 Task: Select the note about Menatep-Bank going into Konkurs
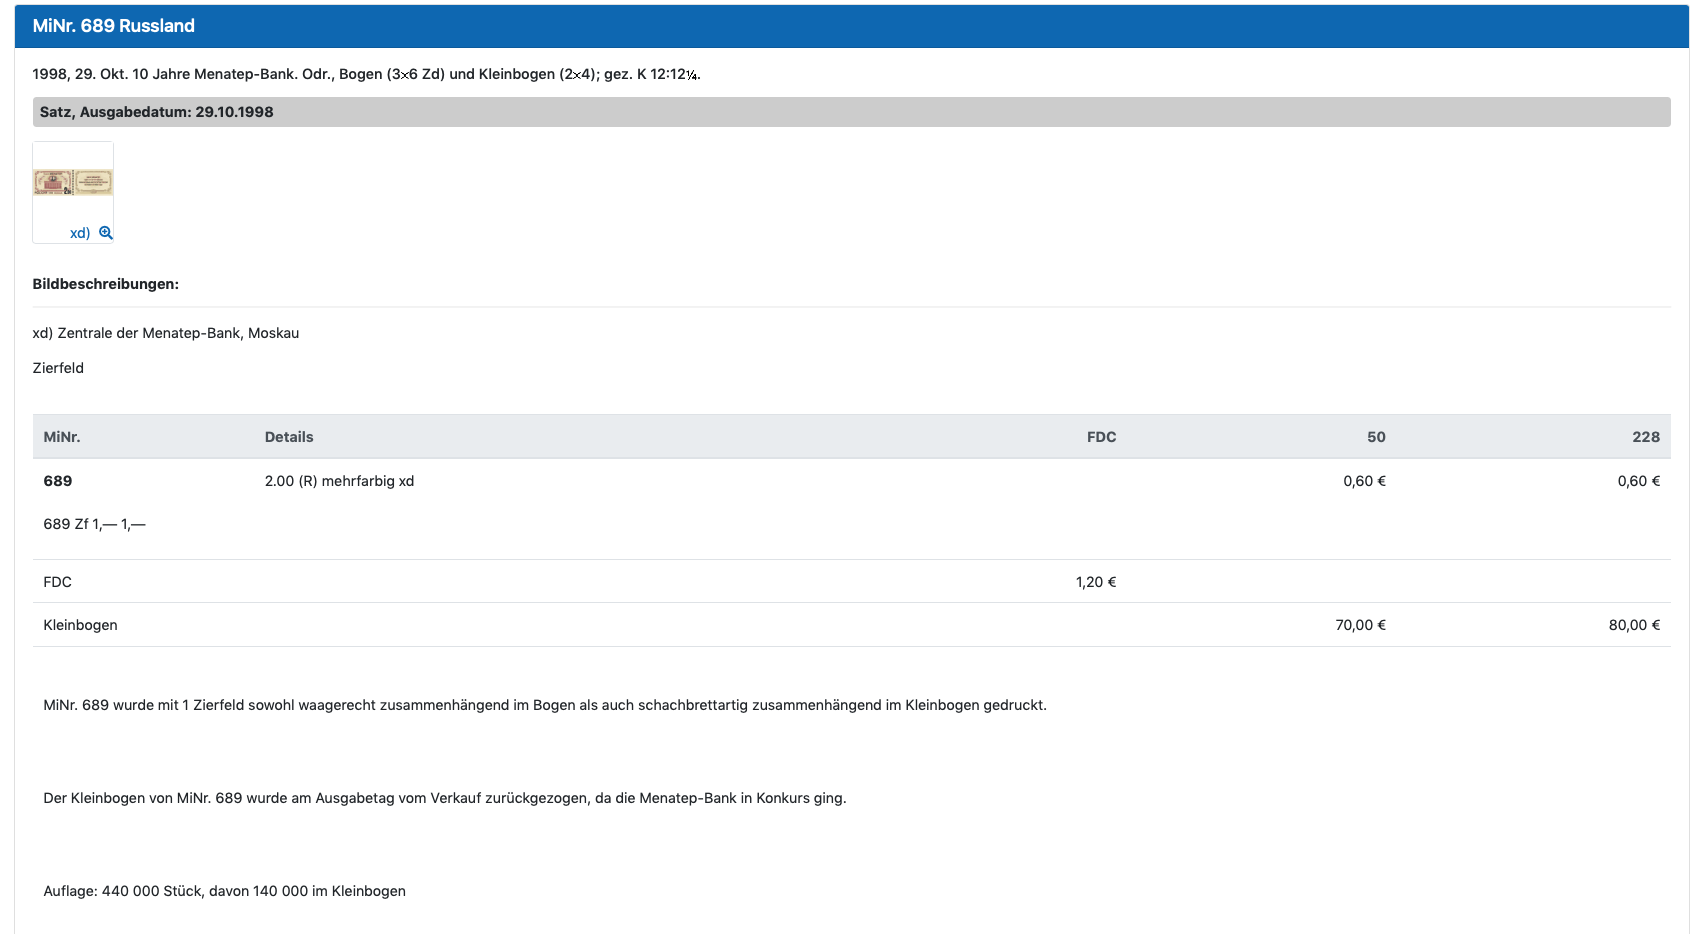pyautogui.click(x=445, y=798)
